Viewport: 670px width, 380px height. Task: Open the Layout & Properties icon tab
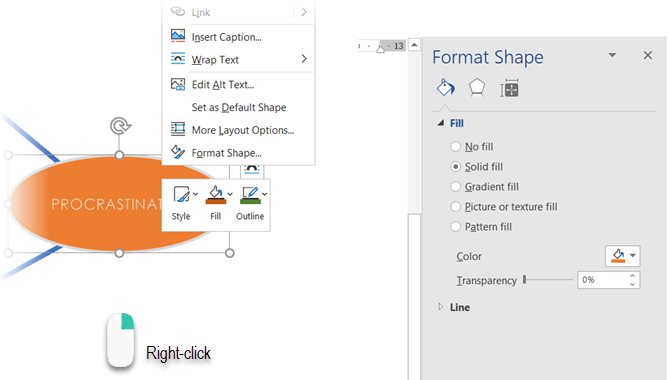tap(509, 88)
